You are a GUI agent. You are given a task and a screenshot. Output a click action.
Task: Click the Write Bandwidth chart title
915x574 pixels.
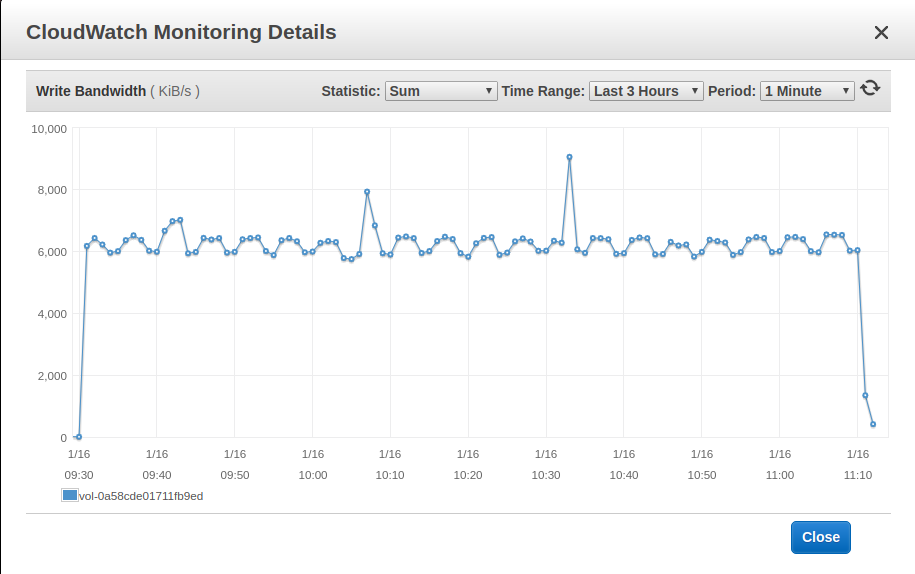pos(90,91)
